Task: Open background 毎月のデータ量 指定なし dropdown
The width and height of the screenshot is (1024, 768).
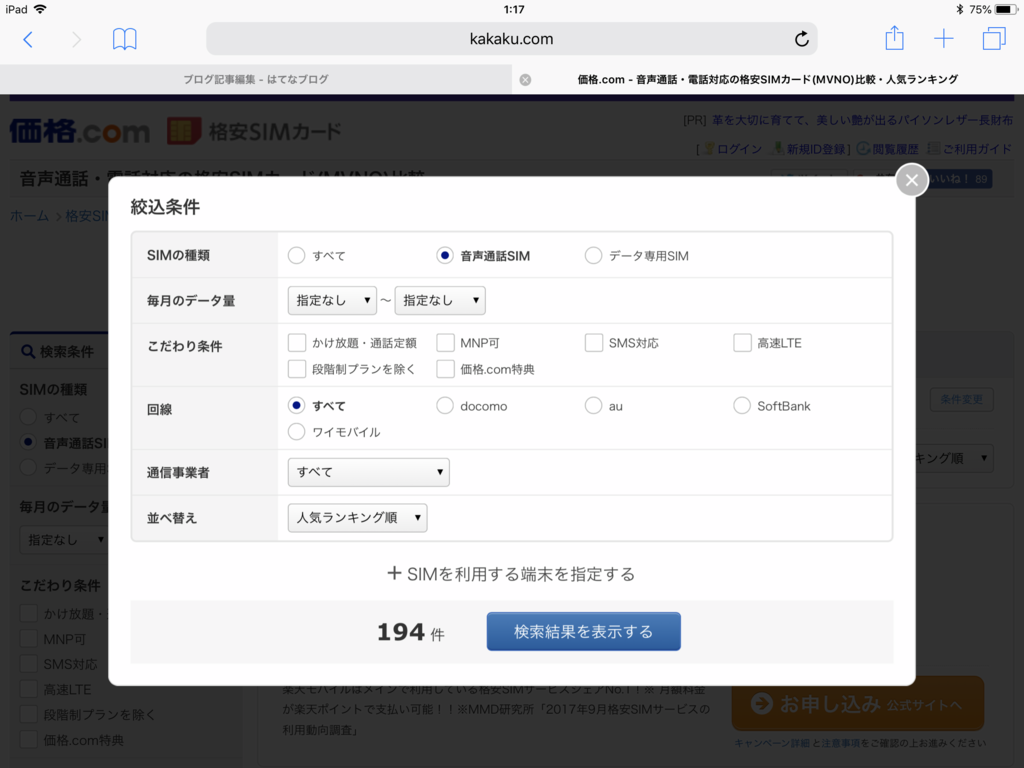Action: click(x=63, y=540)
